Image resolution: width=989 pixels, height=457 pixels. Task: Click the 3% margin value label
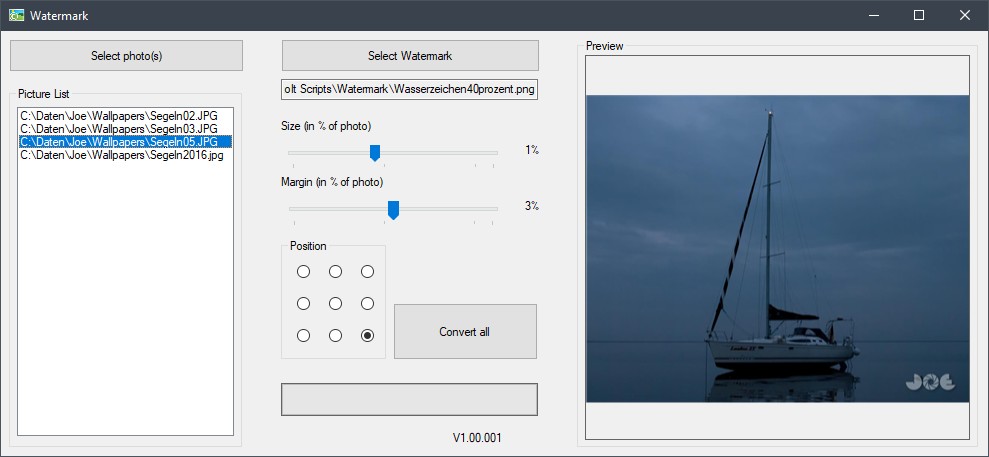coord(532,205)
